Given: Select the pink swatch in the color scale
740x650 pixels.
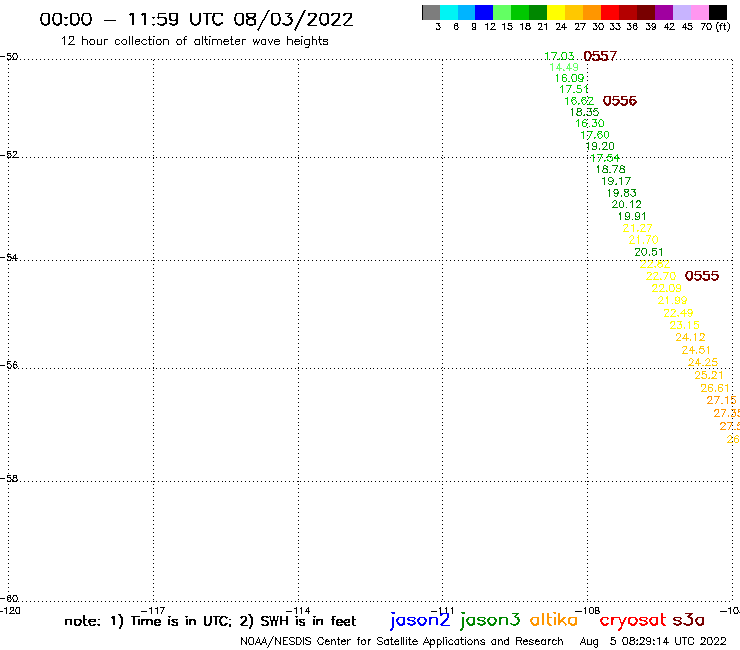Looking at the screenshot, I should click(699, 12).
